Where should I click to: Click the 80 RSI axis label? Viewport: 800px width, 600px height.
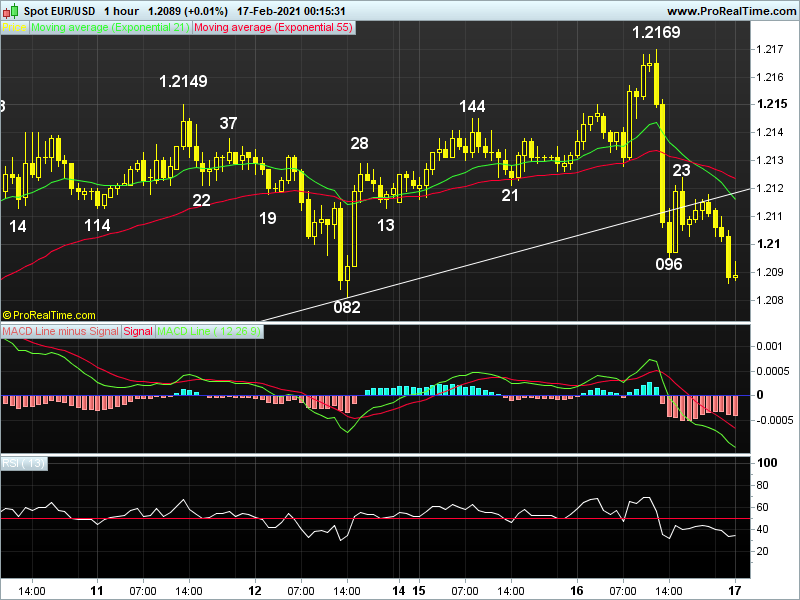762,485
